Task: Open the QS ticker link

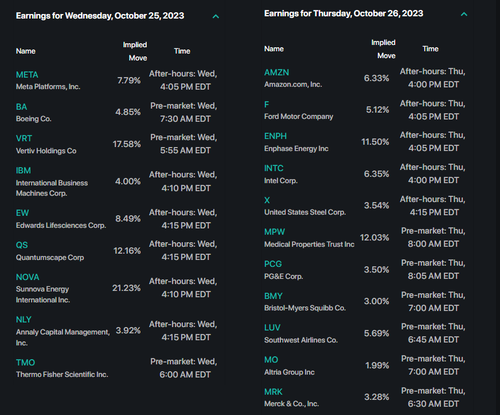Action: tap(22, 245)
